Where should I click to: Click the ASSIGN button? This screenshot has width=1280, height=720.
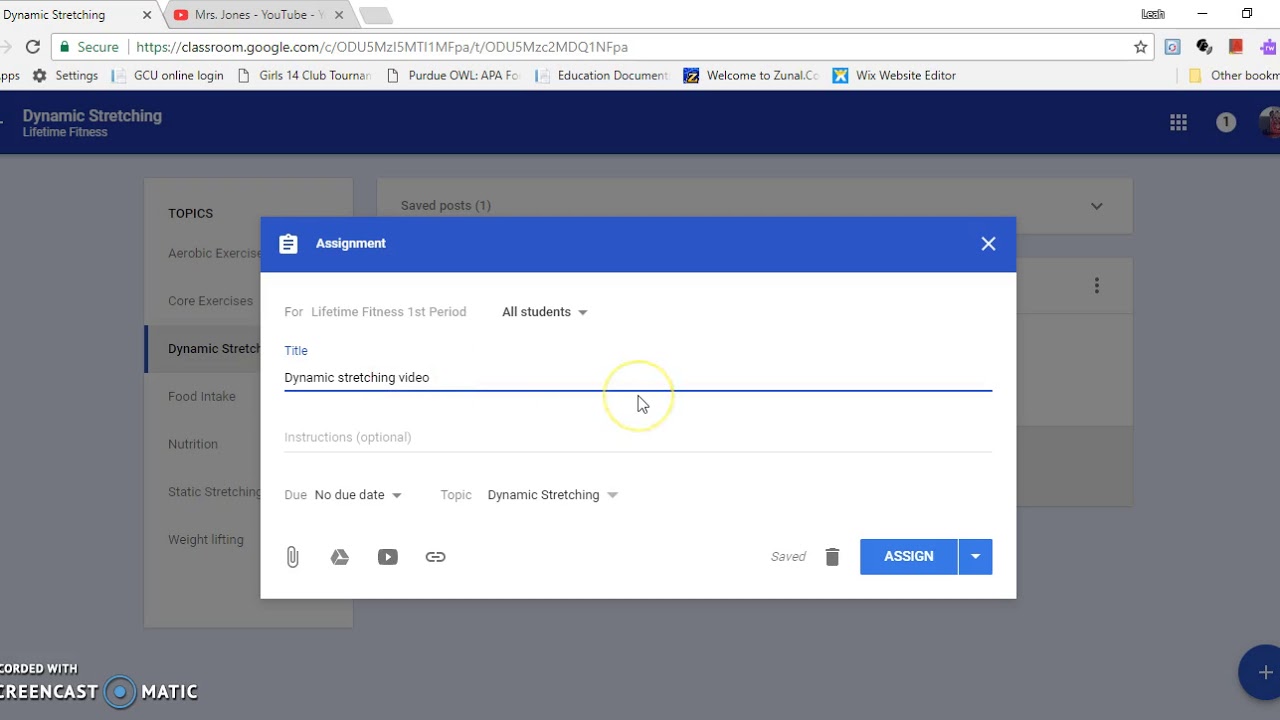(x=909, y=557)
